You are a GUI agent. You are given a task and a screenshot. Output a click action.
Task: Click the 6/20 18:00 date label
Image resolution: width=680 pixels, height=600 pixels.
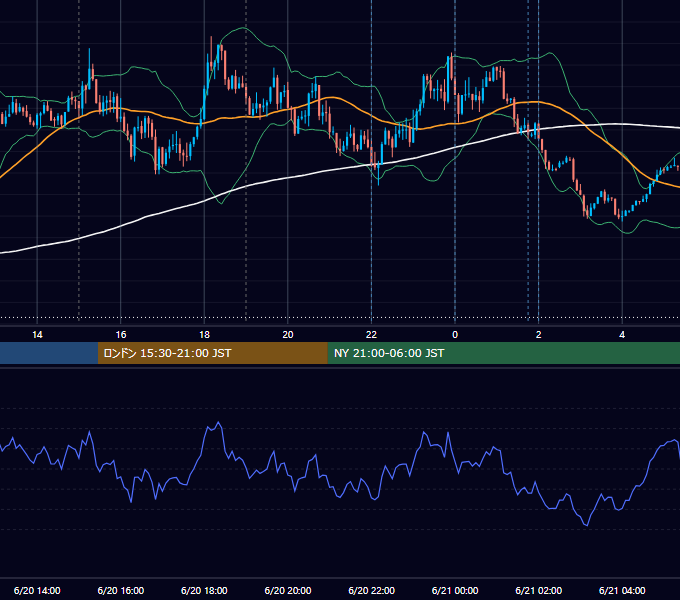(204, 590)
